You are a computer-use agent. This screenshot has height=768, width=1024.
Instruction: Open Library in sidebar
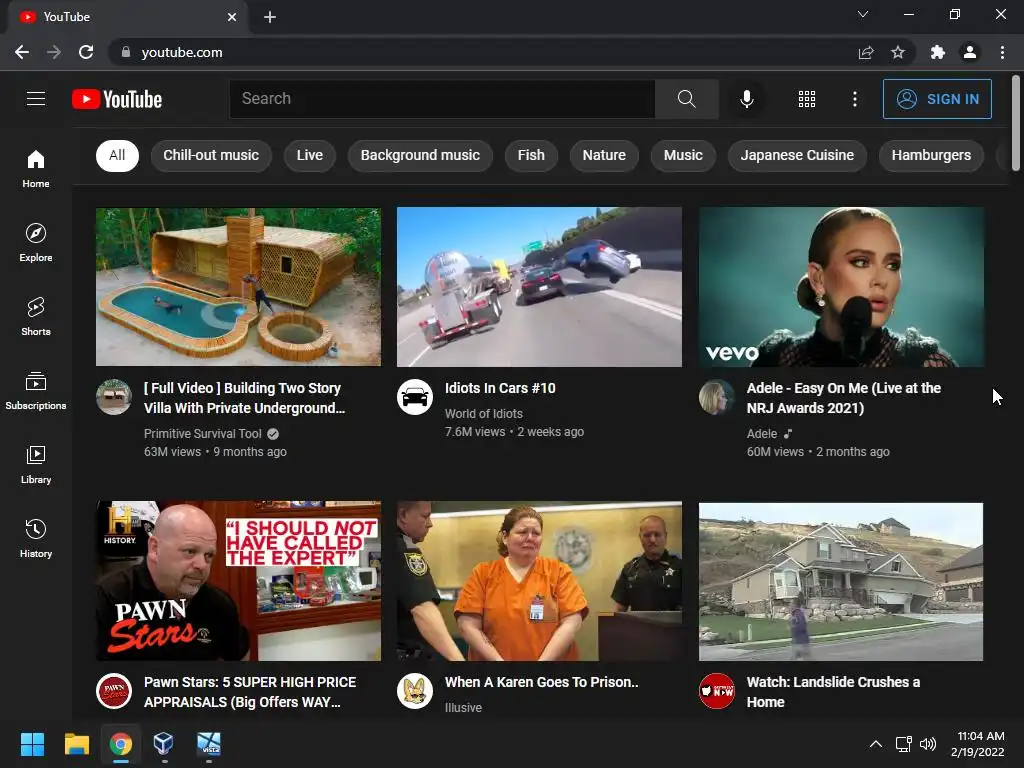(36, 464)
